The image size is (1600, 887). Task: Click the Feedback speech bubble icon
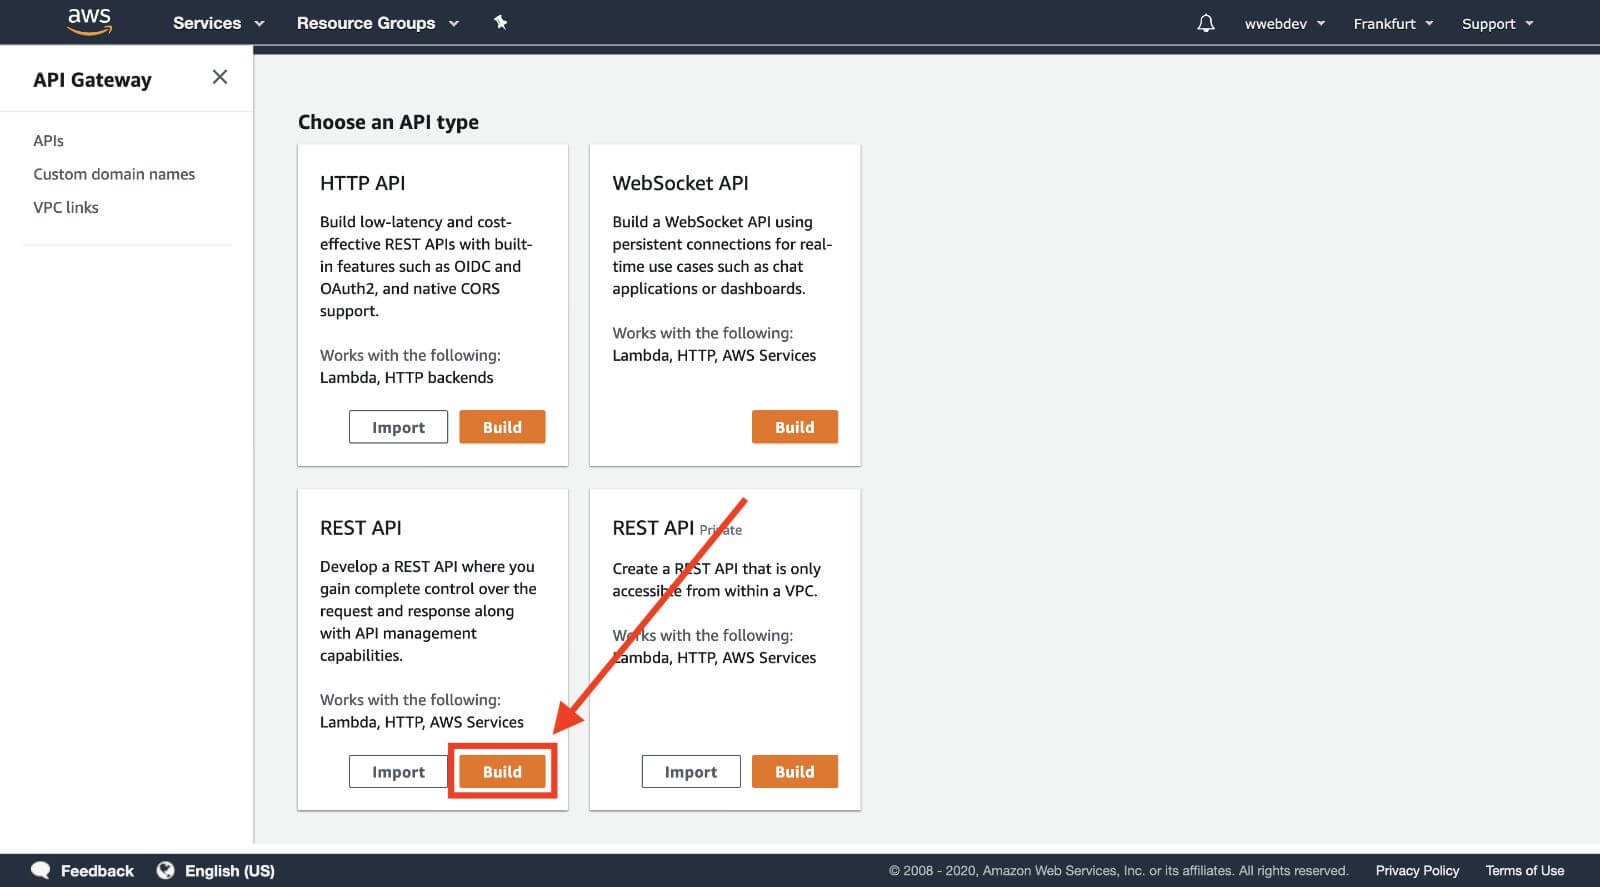point(41,870)
